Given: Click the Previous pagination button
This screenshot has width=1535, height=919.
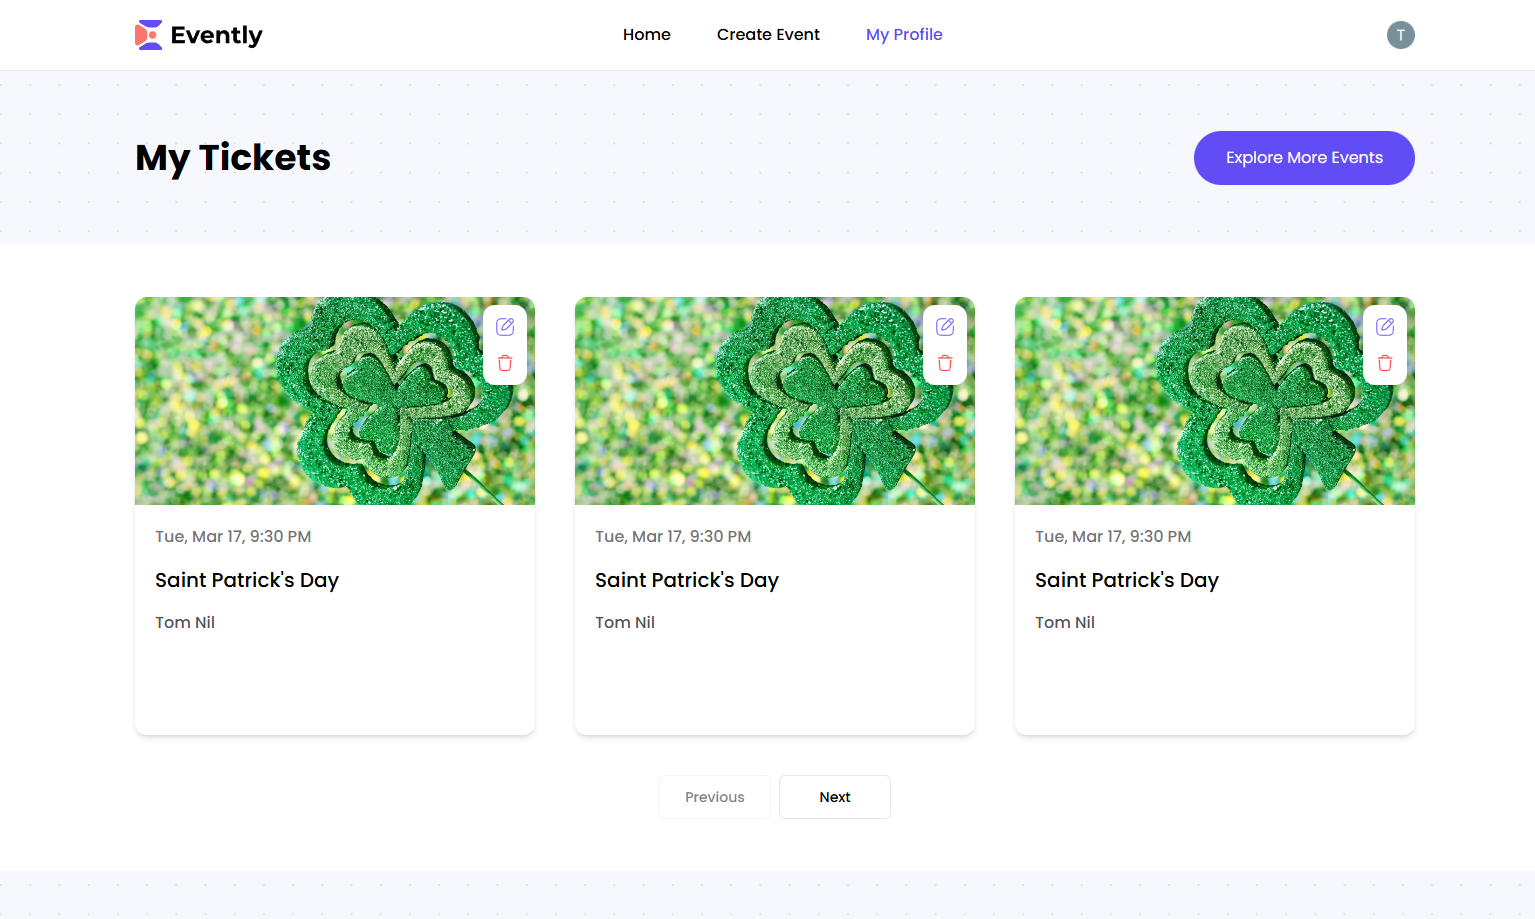Looking at the screenshot, I should coord(715,797).
